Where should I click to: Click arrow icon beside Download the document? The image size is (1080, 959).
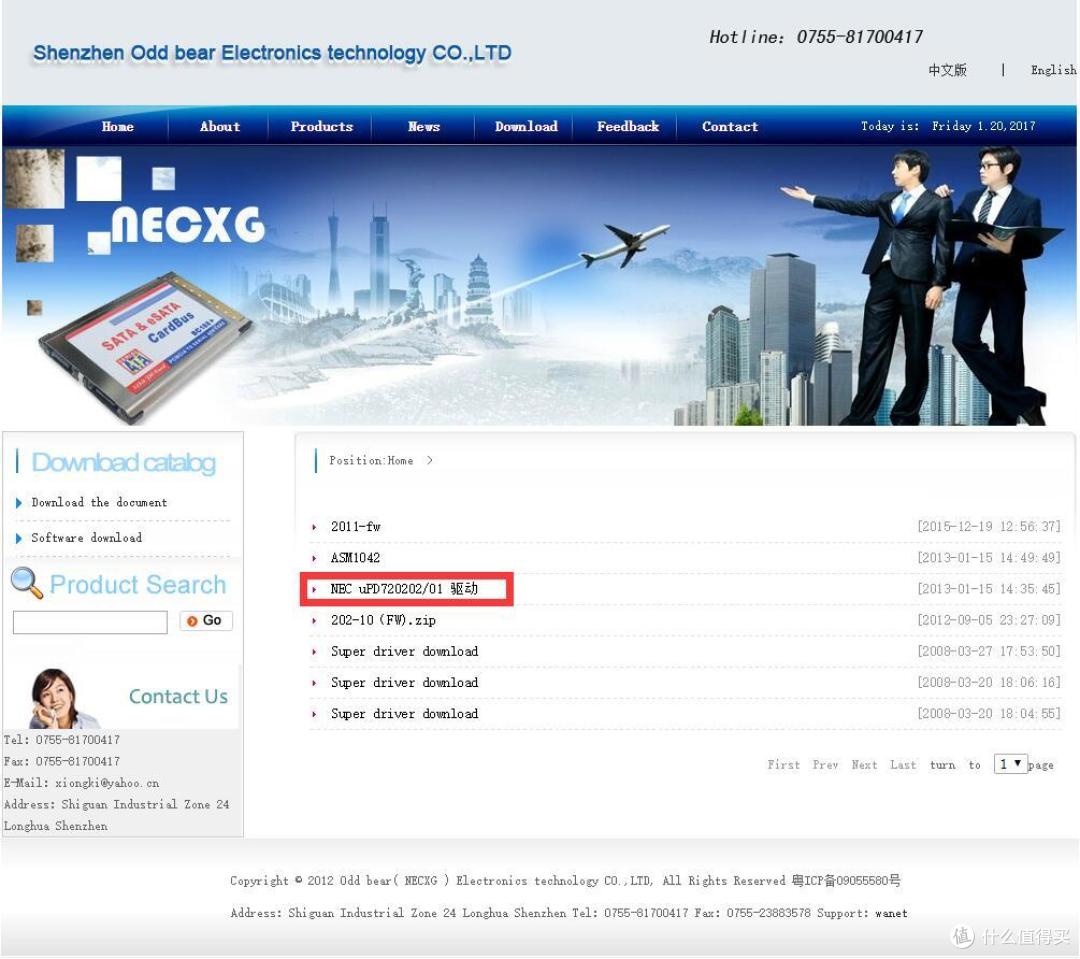pos(19,504)
